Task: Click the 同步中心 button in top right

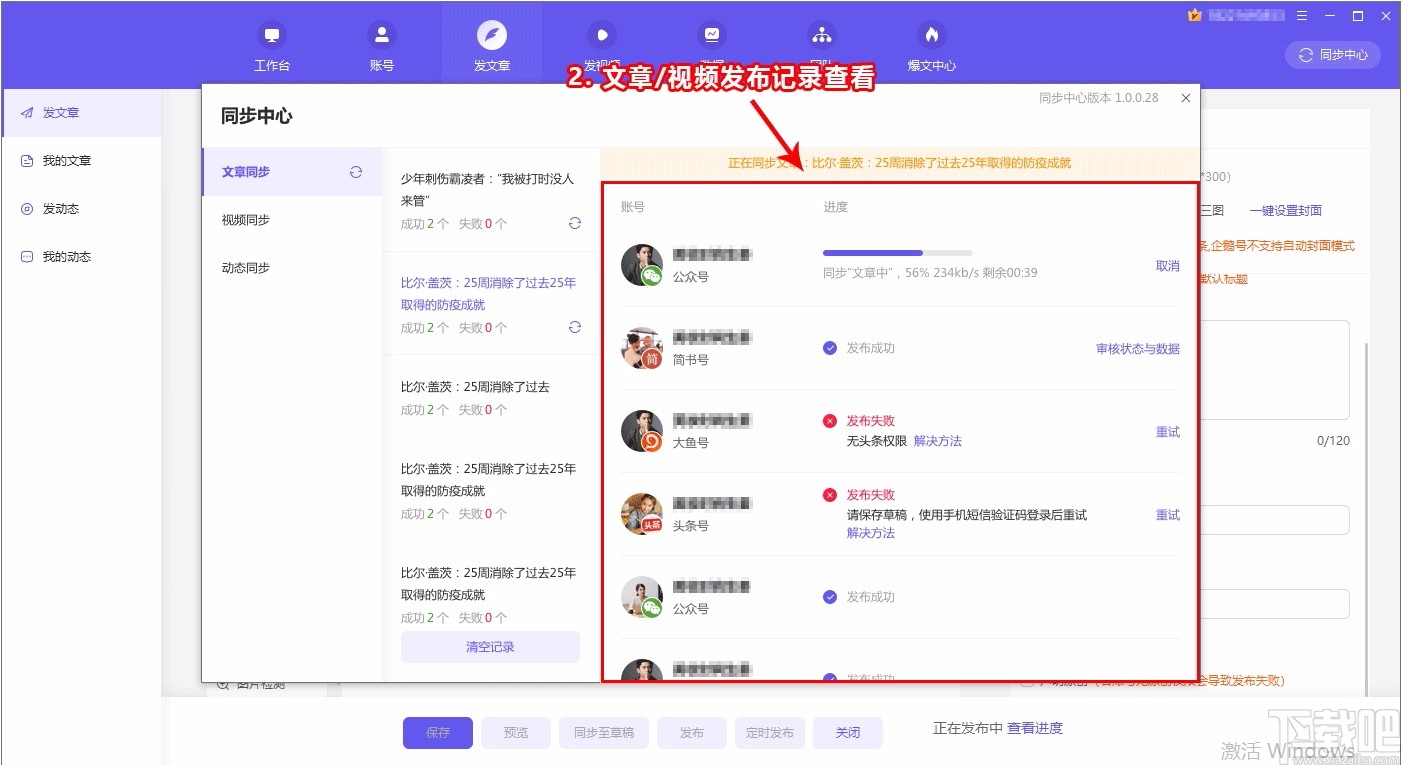Action: tap(1332, 55)
